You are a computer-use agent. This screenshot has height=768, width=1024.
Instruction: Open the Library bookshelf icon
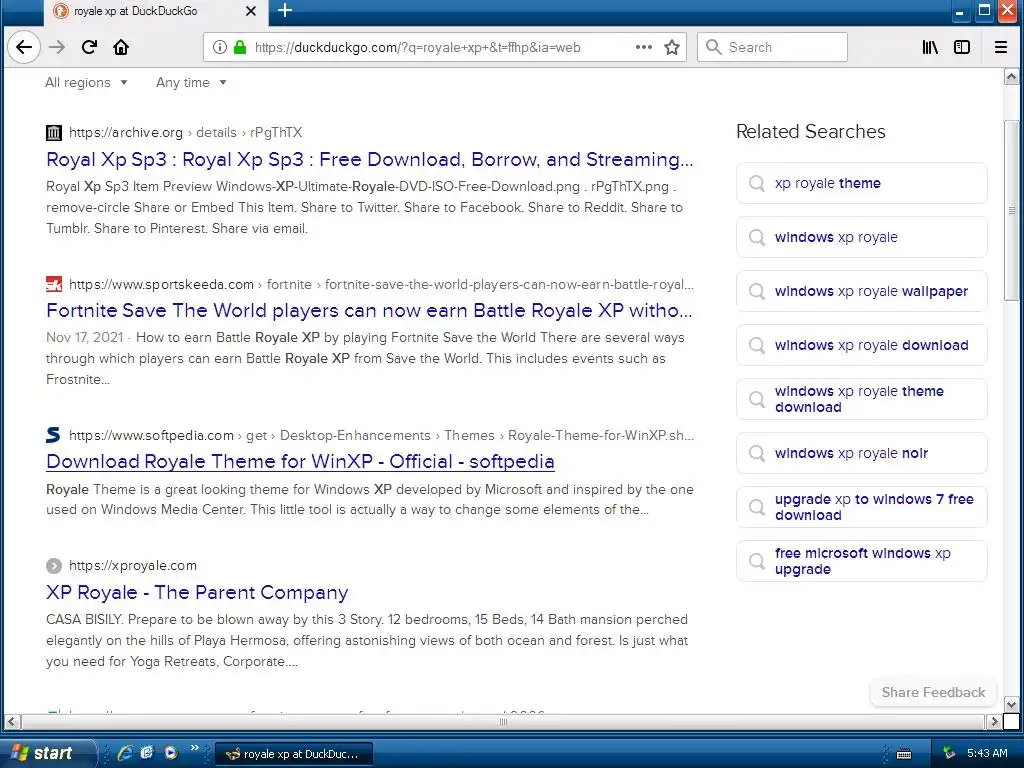point(930,47)
